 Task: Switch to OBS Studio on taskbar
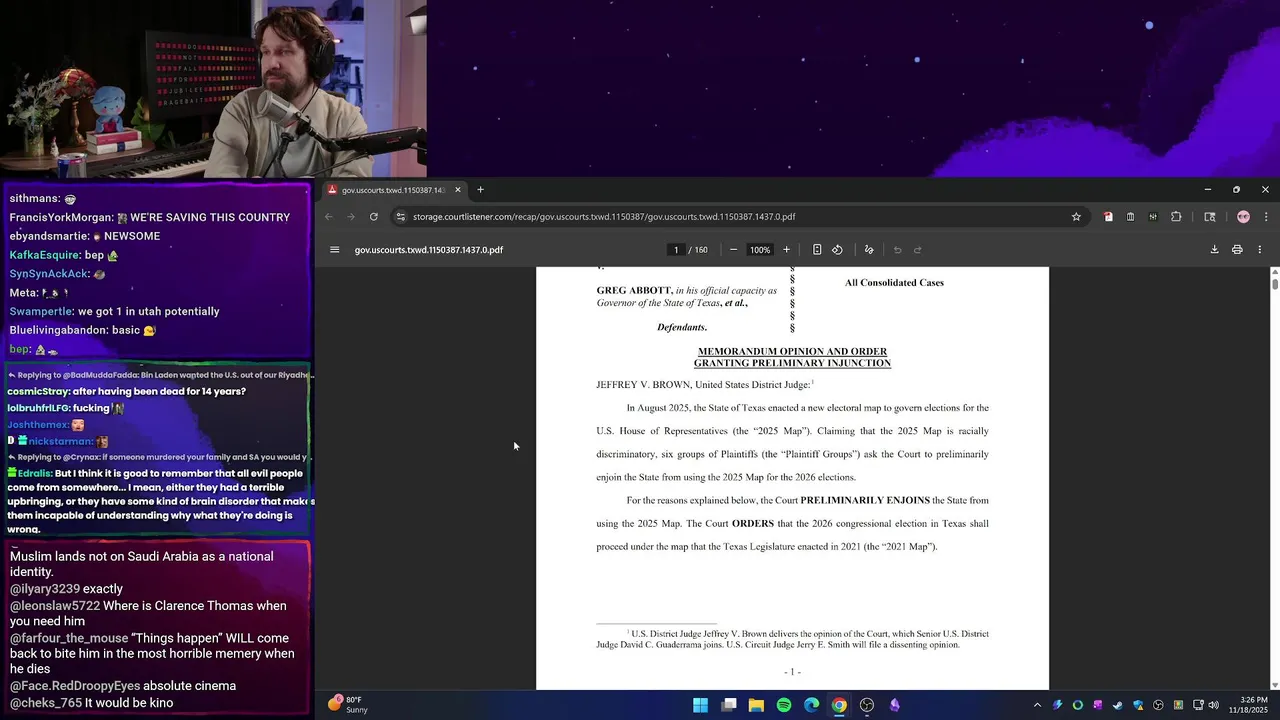(867, 705)
